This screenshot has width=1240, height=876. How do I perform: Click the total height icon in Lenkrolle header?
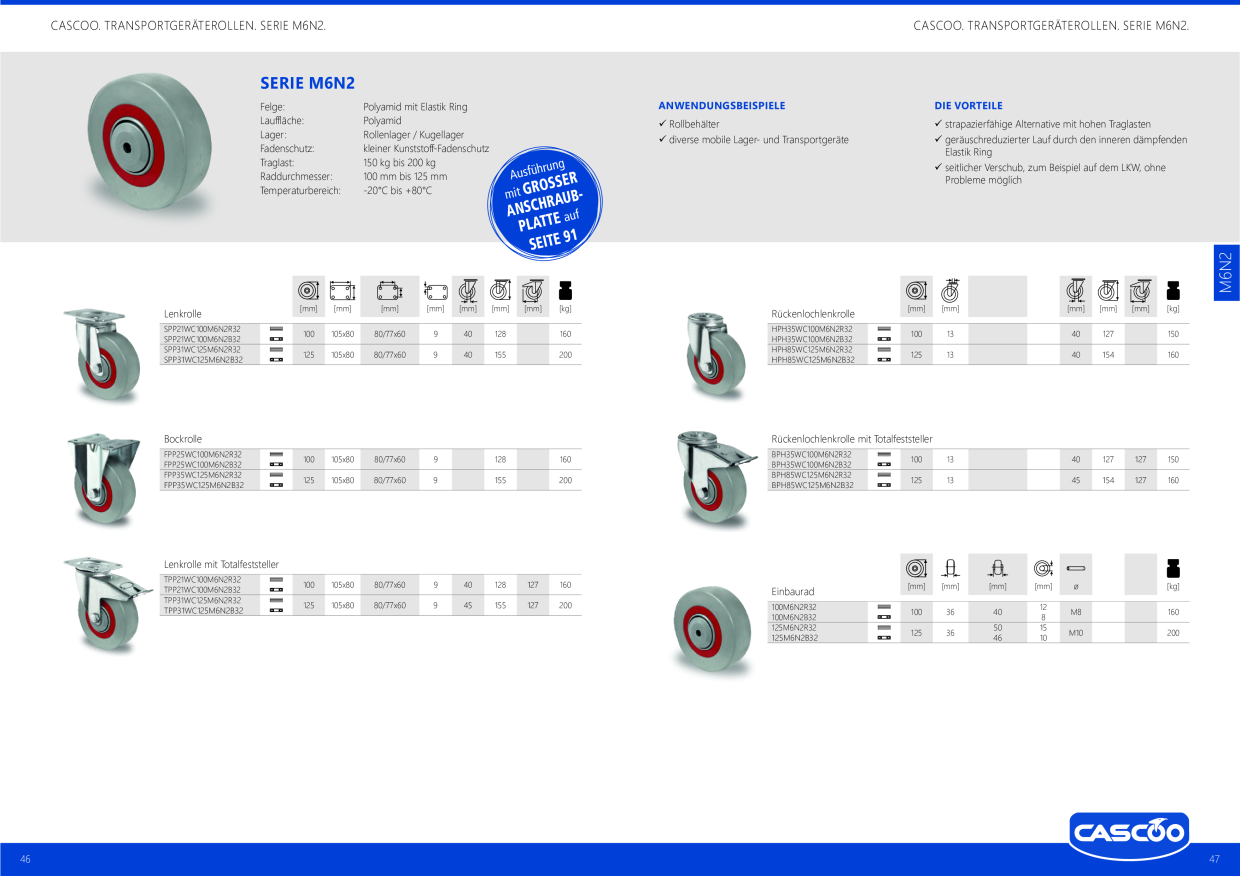500,290
